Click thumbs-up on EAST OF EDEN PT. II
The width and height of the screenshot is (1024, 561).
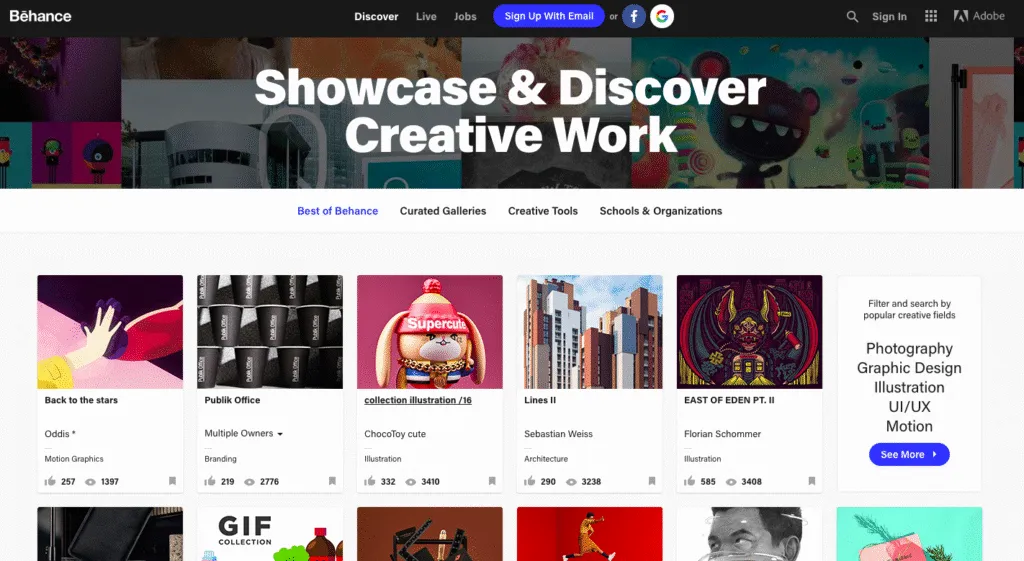tap(690, 481)
